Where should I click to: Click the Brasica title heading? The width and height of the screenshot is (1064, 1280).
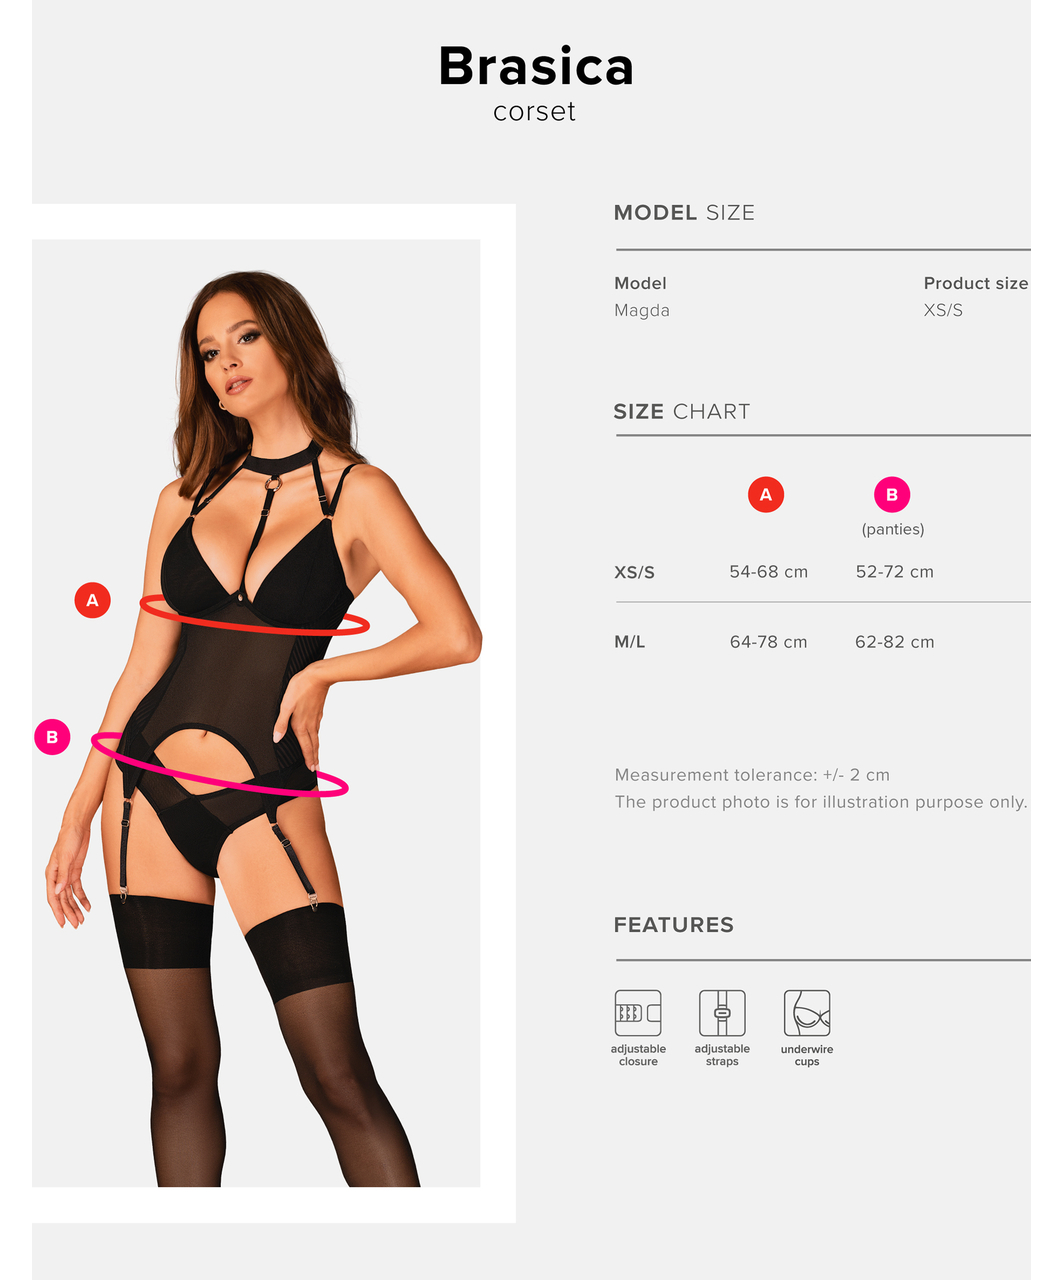536,67
